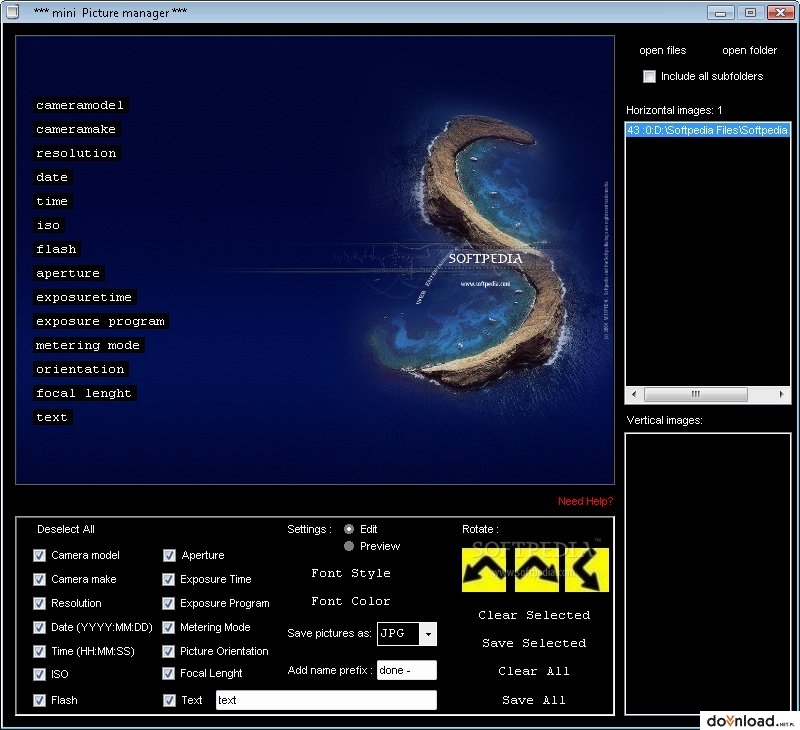Image resolution: width=800 pixels, height=730 pixels.
Task: Open the Font Style dialog
Action: [351, 573]
